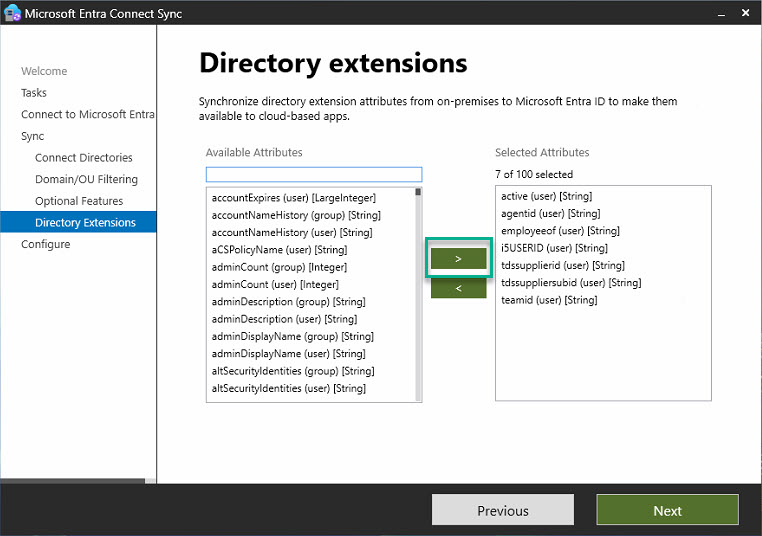
Task: Go back with the Previous button
Action: pyautogui.click(x=502, y=510)
